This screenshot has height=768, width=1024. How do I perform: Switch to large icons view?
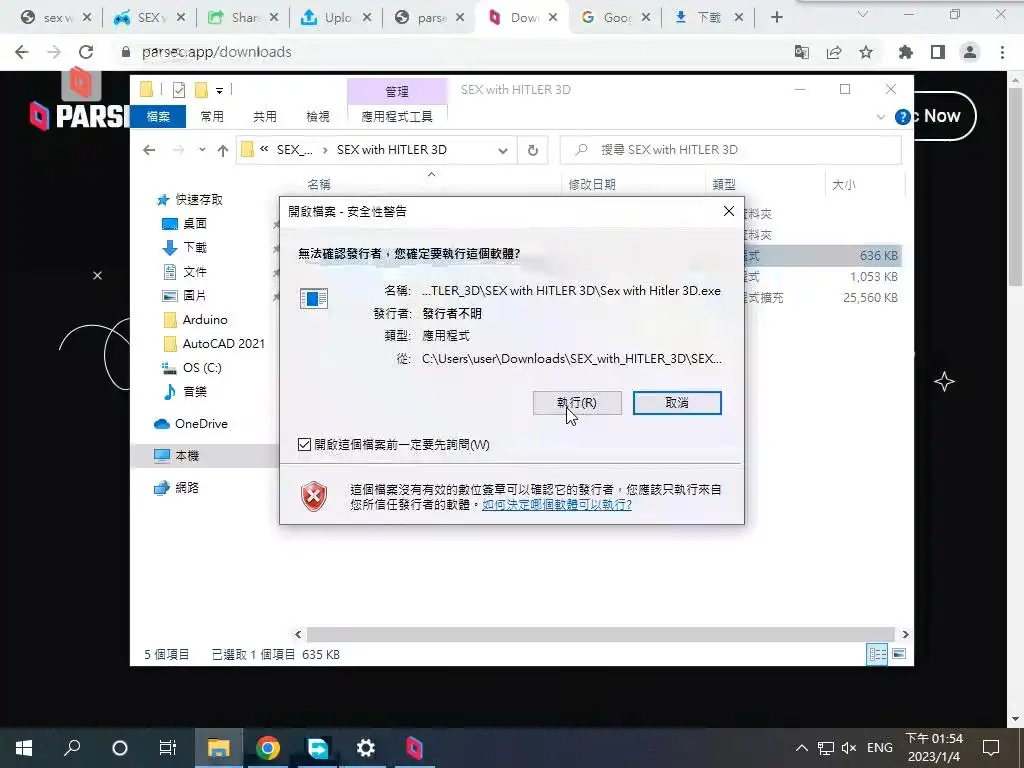[x=899, y=654]
